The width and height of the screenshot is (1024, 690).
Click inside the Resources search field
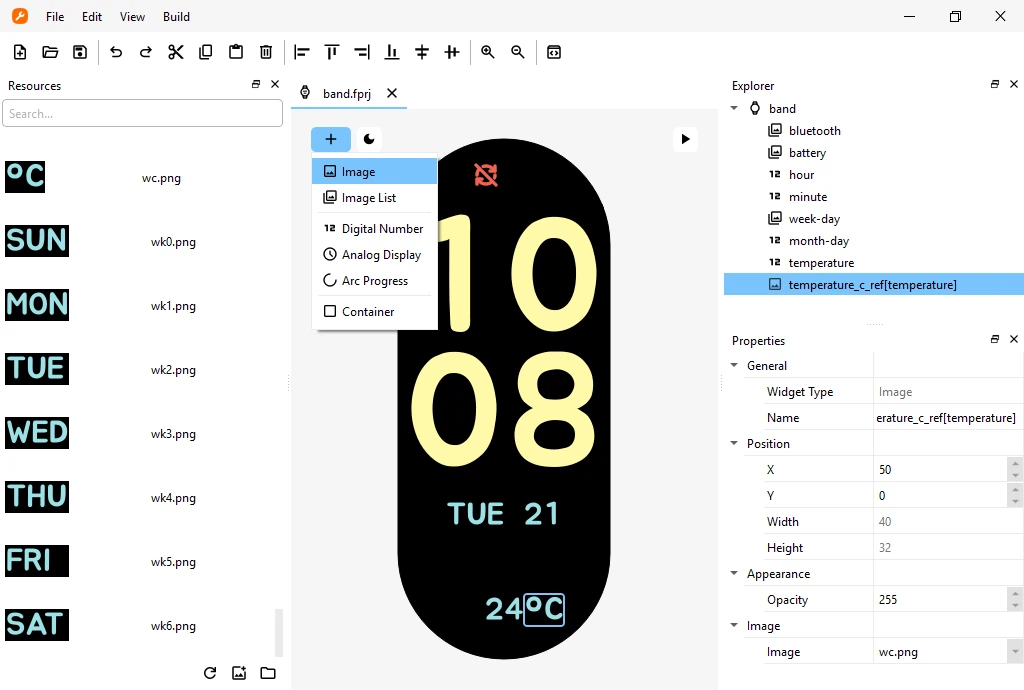(x=142, y=113)
